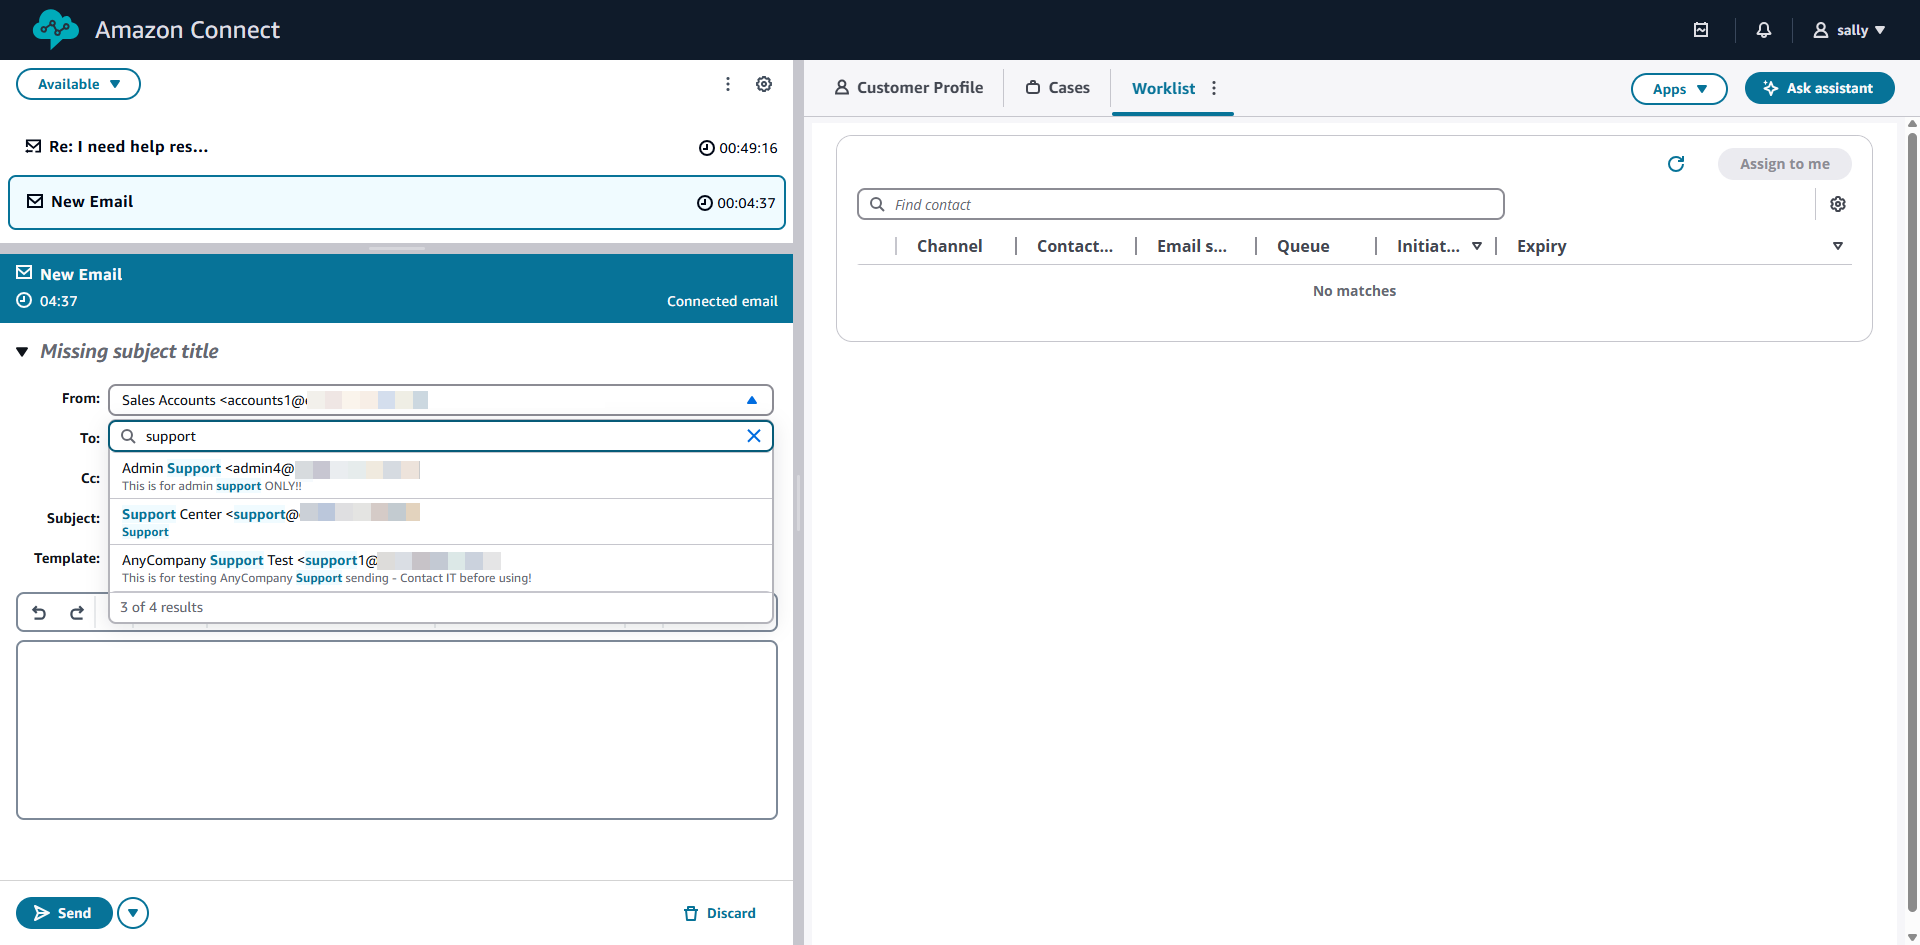The width and height of the screenshot is (1920, 945).
Task: Click the Ask assistant button
Action: click(x=1819, y=88)
